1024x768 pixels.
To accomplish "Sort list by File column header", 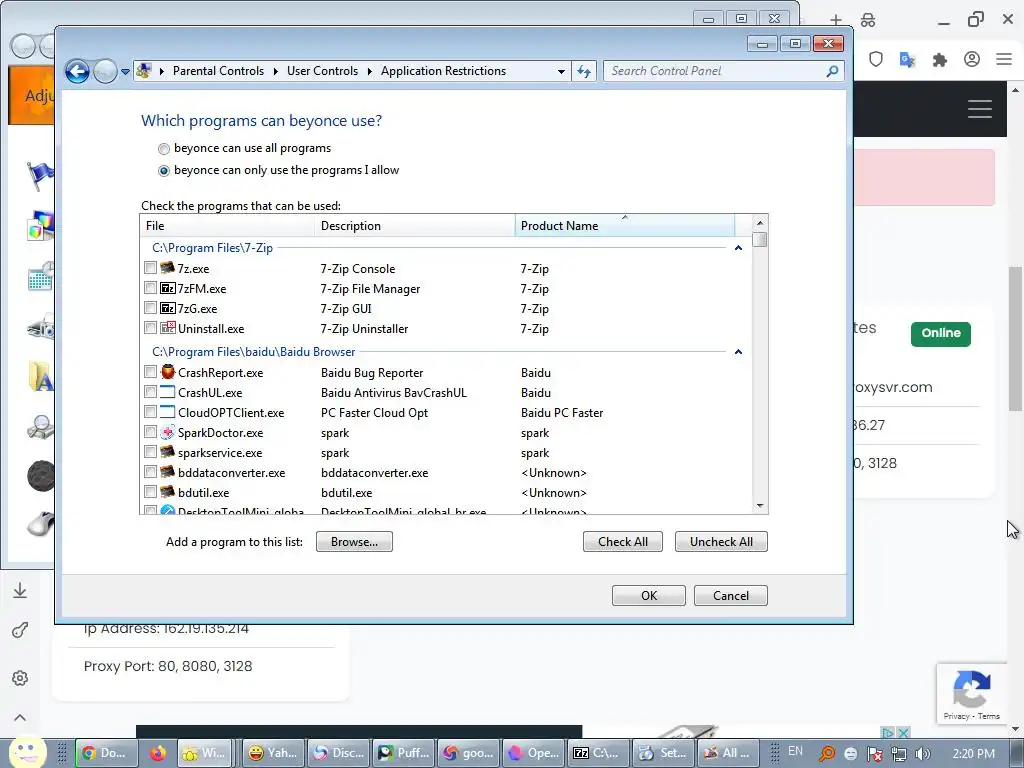I will (x=227, y=225).
